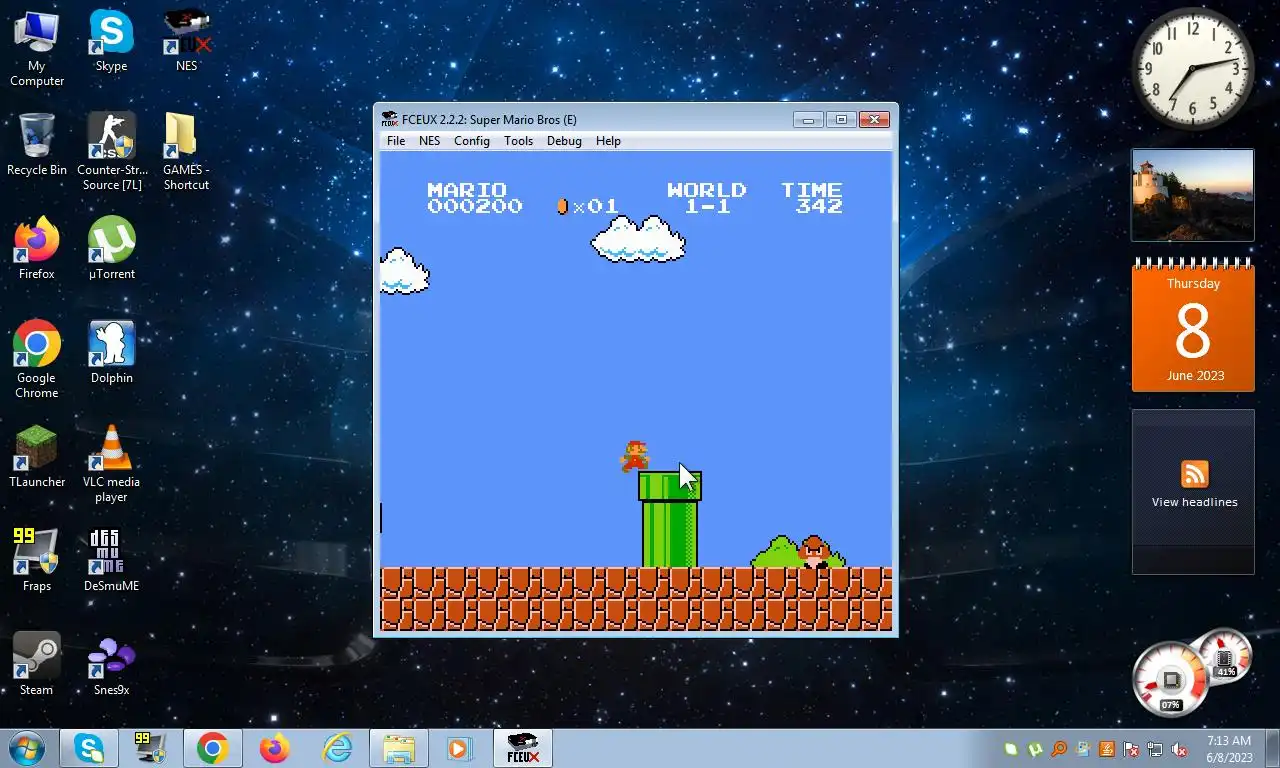The image size is (1280, 768).
Task: Click Skype in the taskbar
Action: 89,748
